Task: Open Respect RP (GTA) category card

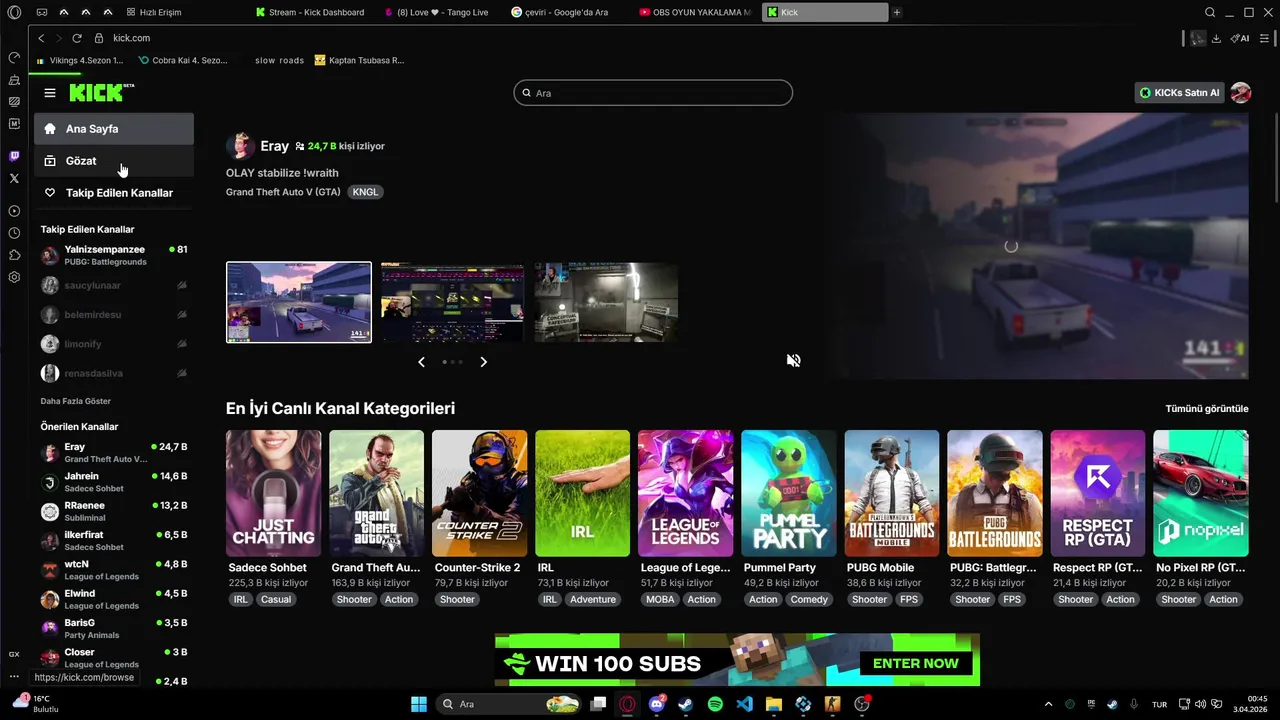Action: point(1097,493)
